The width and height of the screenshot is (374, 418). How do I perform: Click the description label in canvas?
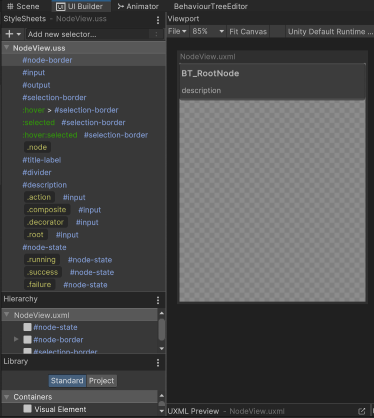click(201, 90)
